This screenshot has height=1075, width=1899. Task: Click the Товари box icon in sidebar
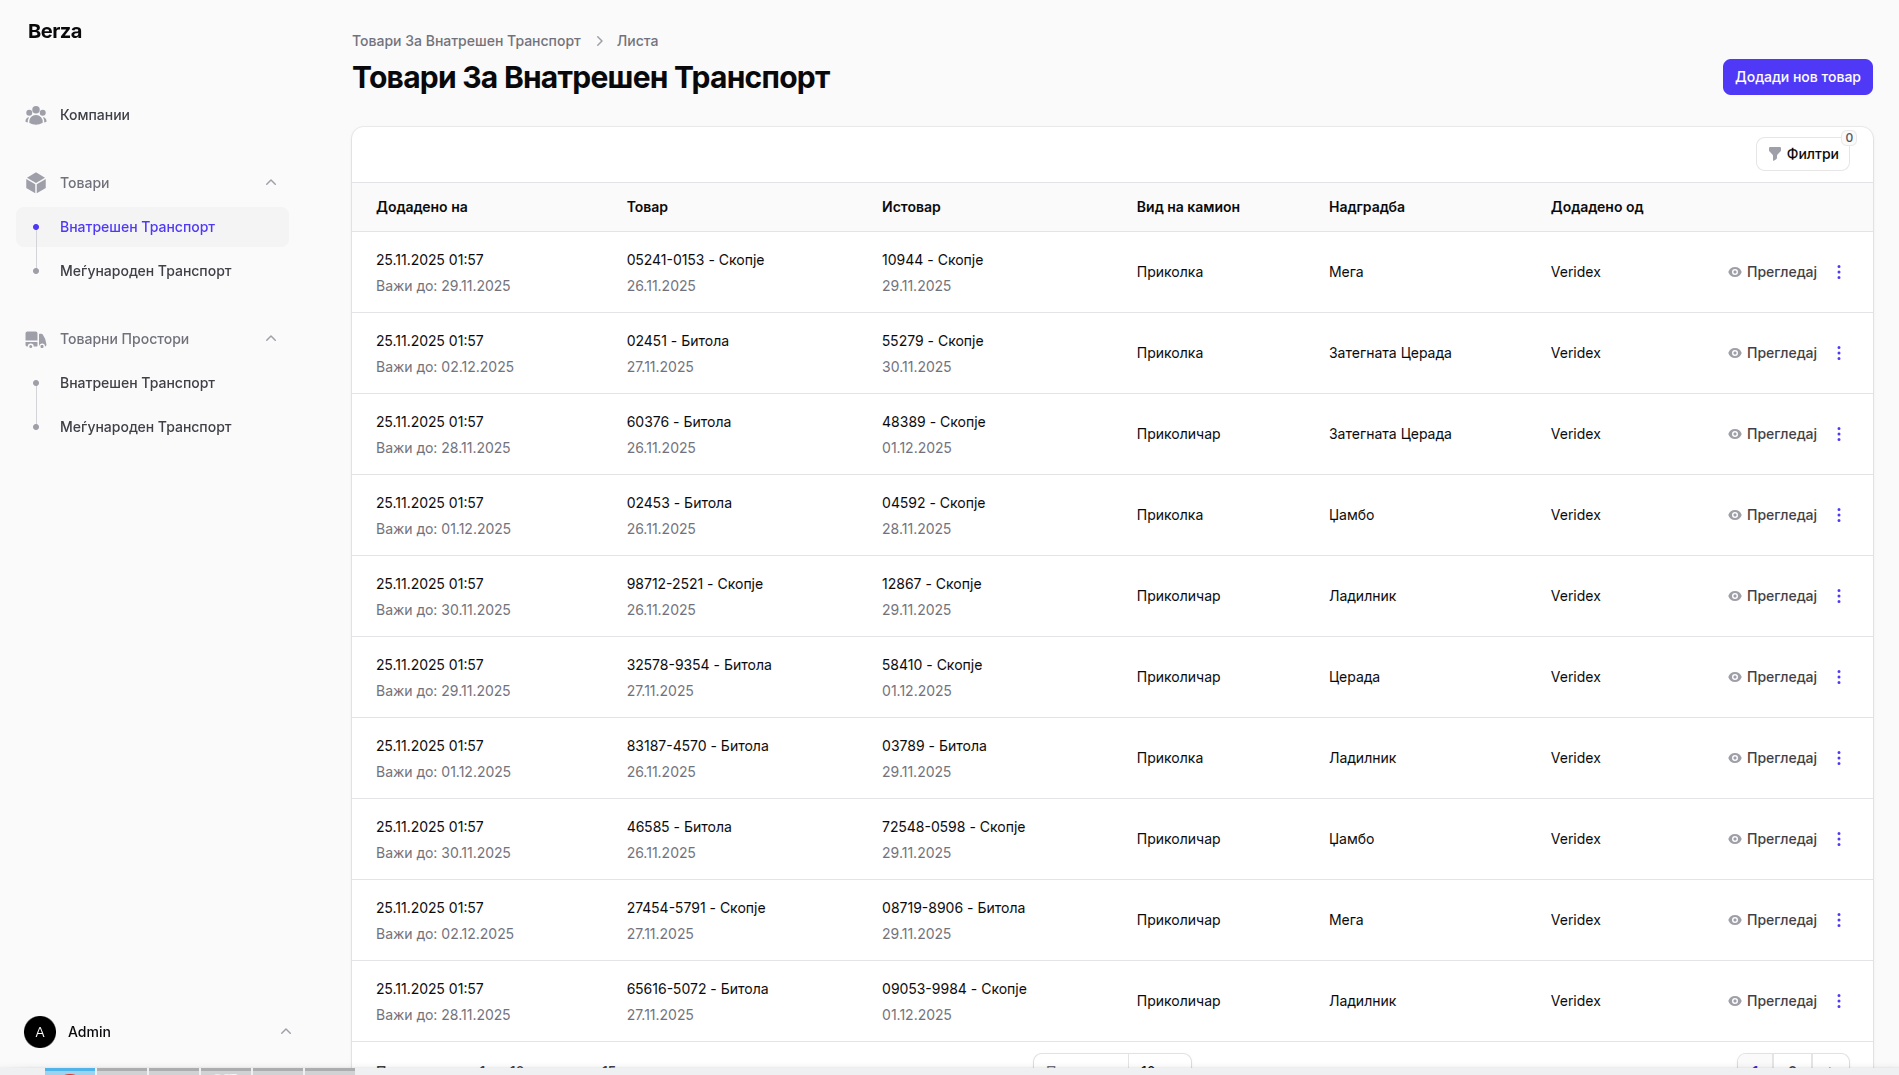(36, 183)
